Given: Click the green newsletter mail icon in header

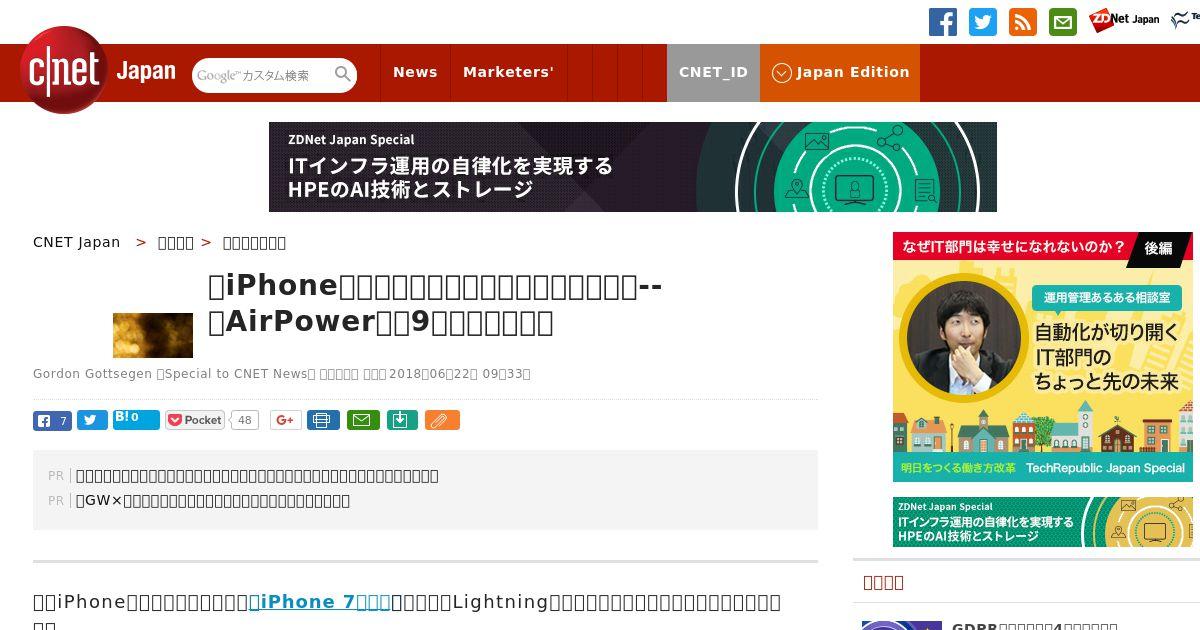Looking at the screenshot, I should [x=1063, y=22].
